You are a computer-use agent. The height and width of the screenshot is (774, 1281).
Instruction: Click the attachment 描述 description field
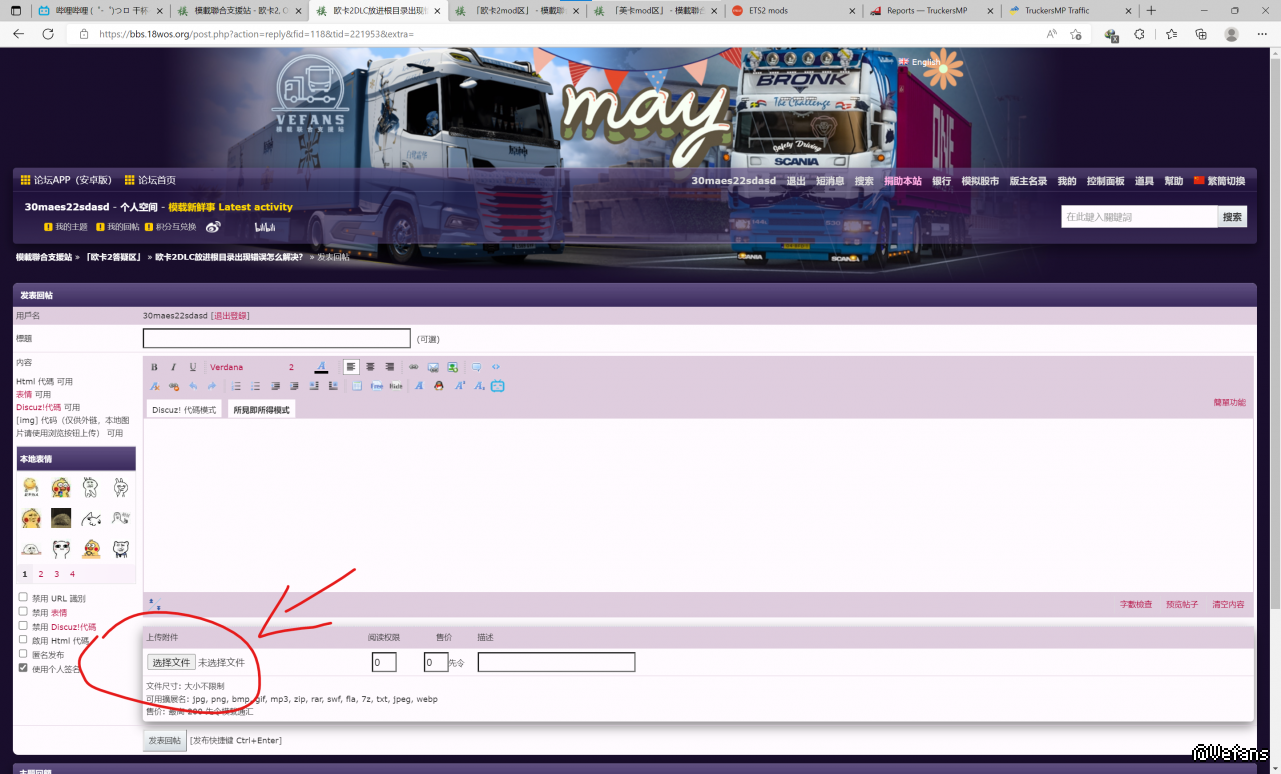pos(556,662)
